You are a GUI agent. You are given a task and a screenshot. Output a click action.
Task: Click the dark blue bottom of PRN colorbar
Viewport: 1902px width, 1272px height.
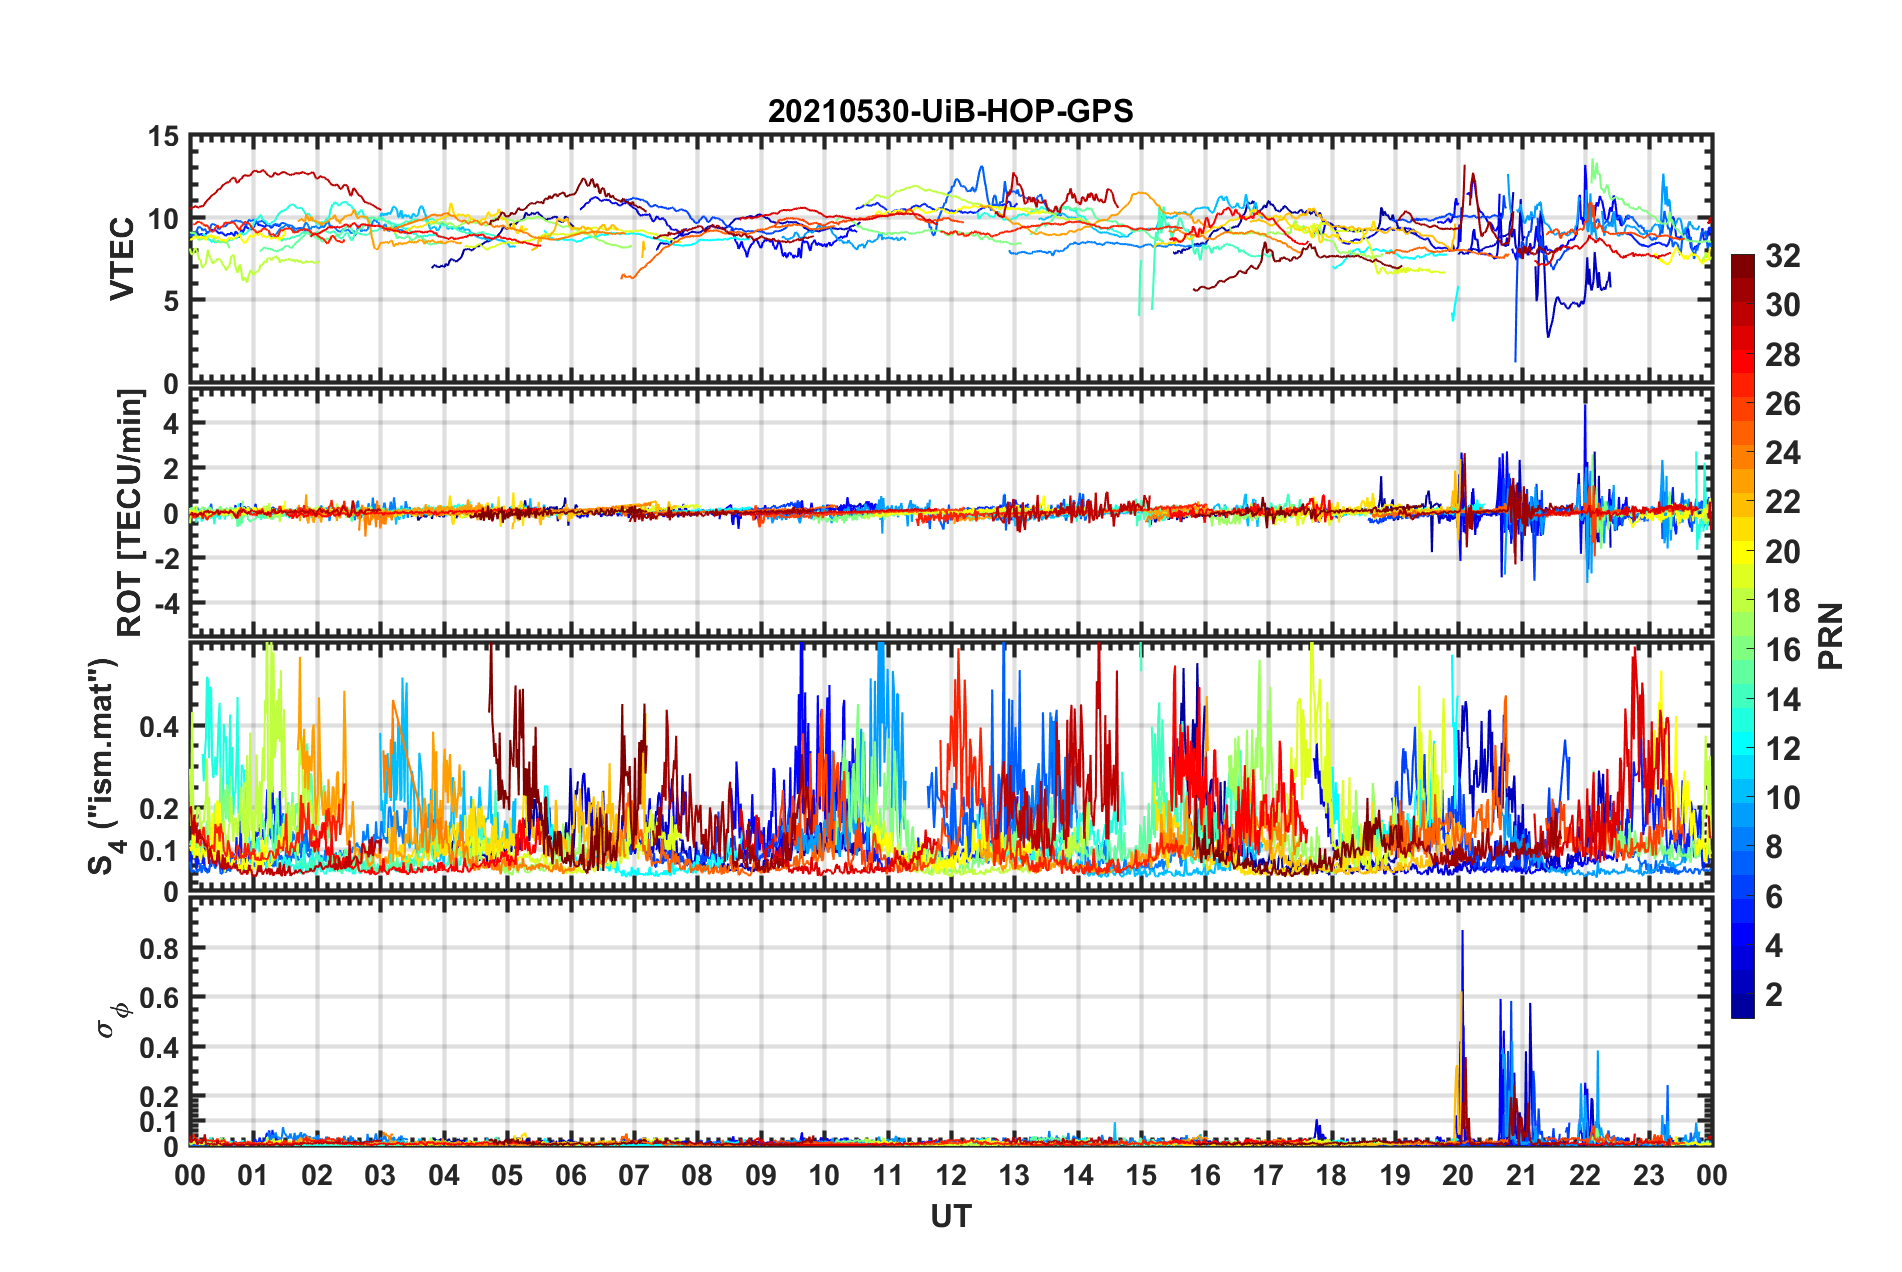pos(1742,1010)
